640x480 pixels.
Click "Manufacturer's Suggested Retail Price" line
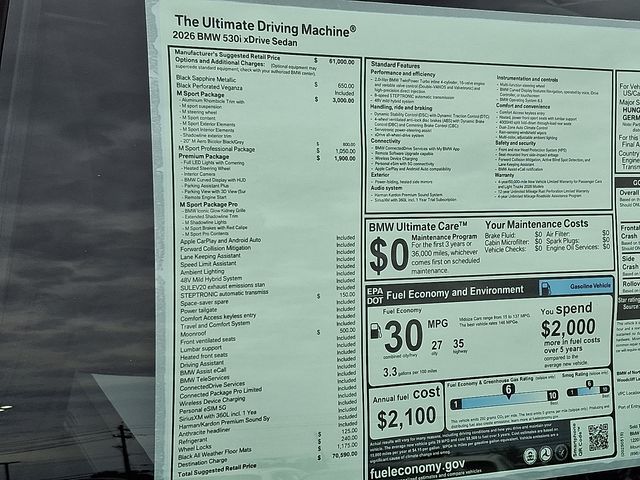coord(227,55)
